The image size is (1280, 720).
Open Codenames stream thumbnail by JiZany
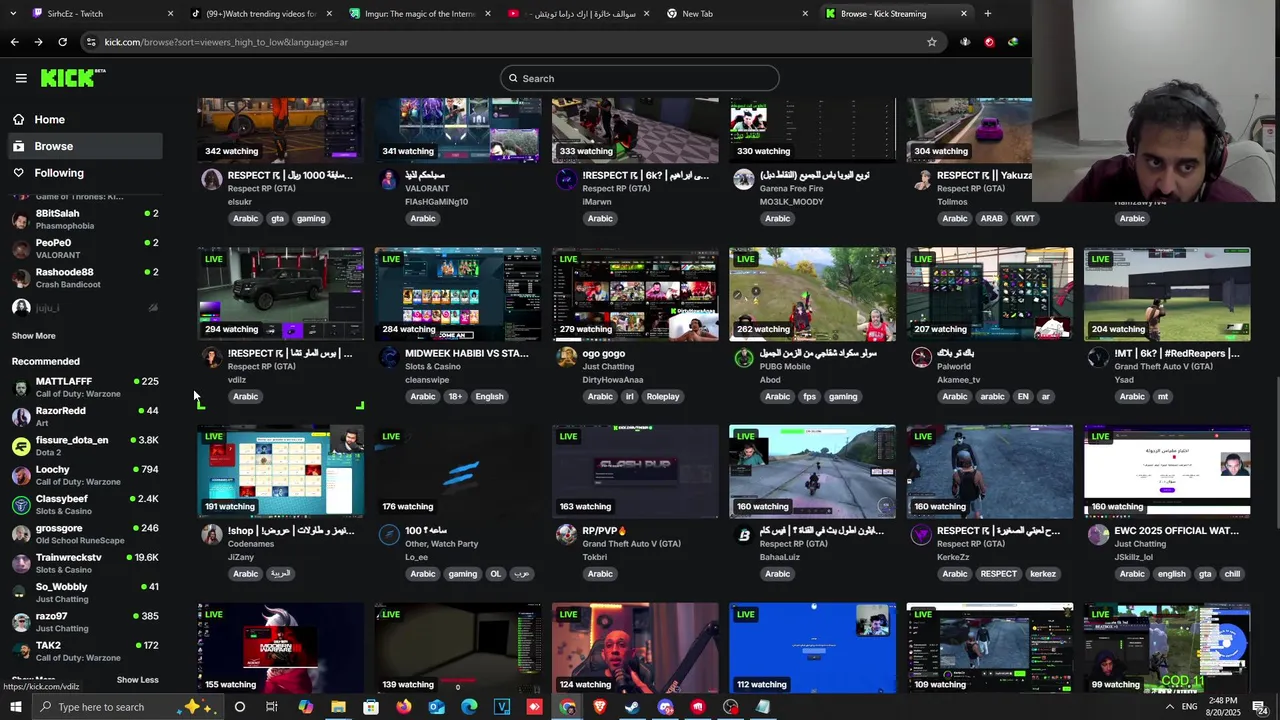click(280, 472)
